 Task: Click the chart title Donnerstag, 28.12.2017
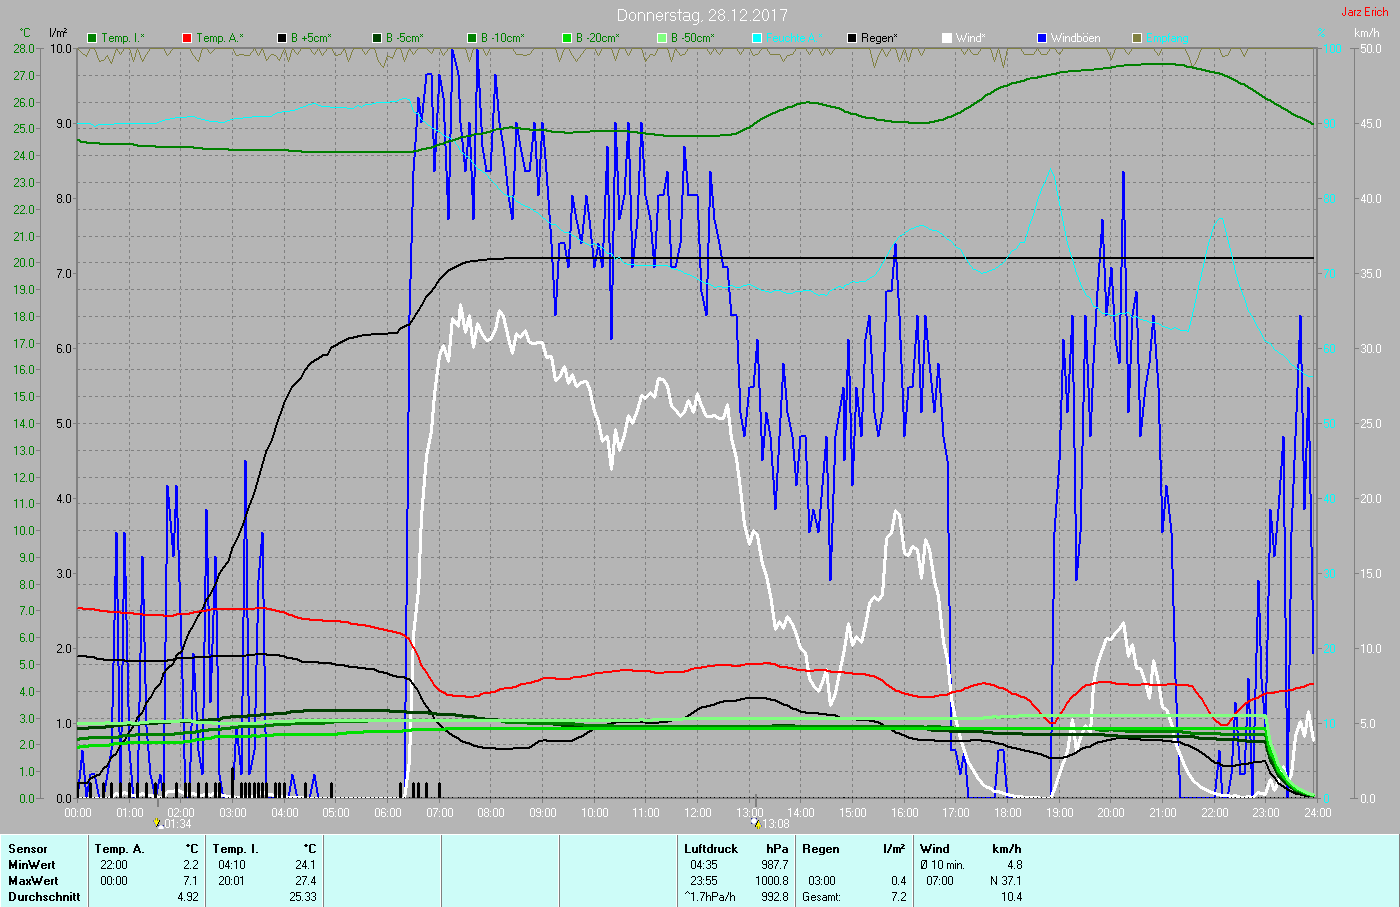tap(702, 15)
